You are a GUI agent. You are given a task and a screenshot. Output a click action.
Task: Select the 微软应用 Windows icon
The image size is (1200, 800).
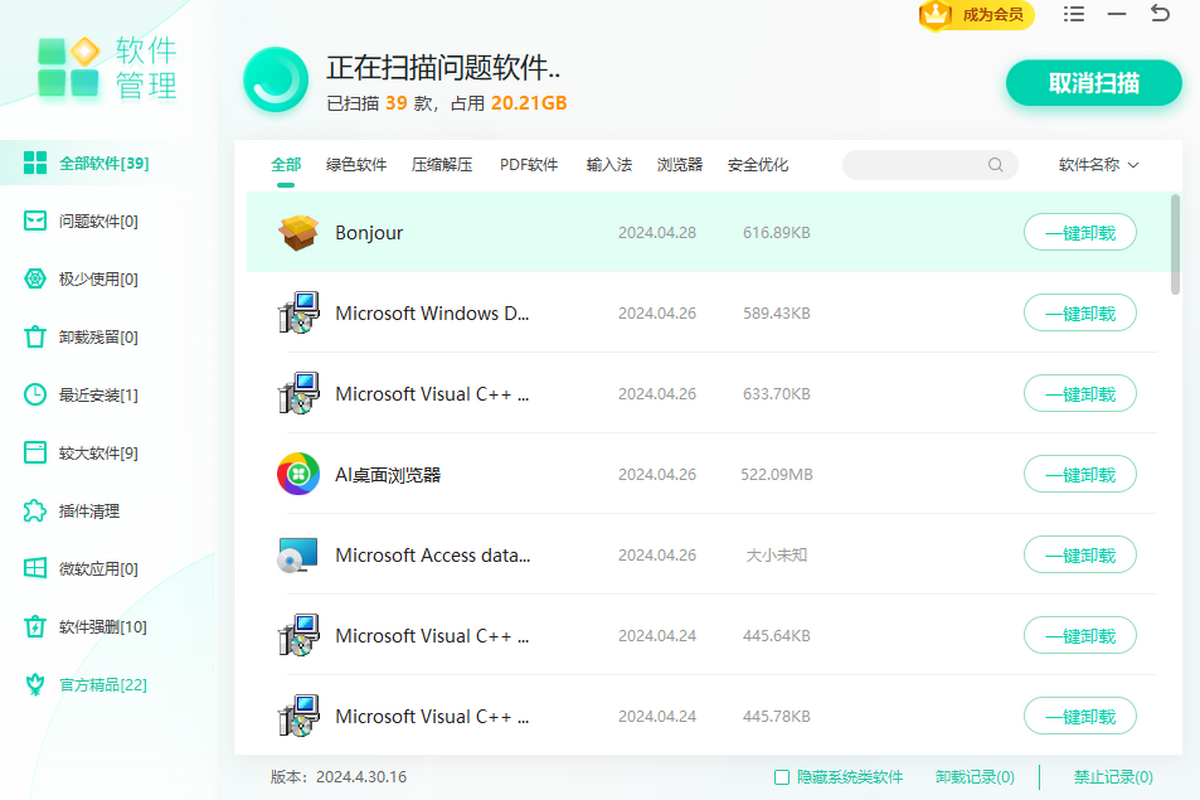pos(35,569)
